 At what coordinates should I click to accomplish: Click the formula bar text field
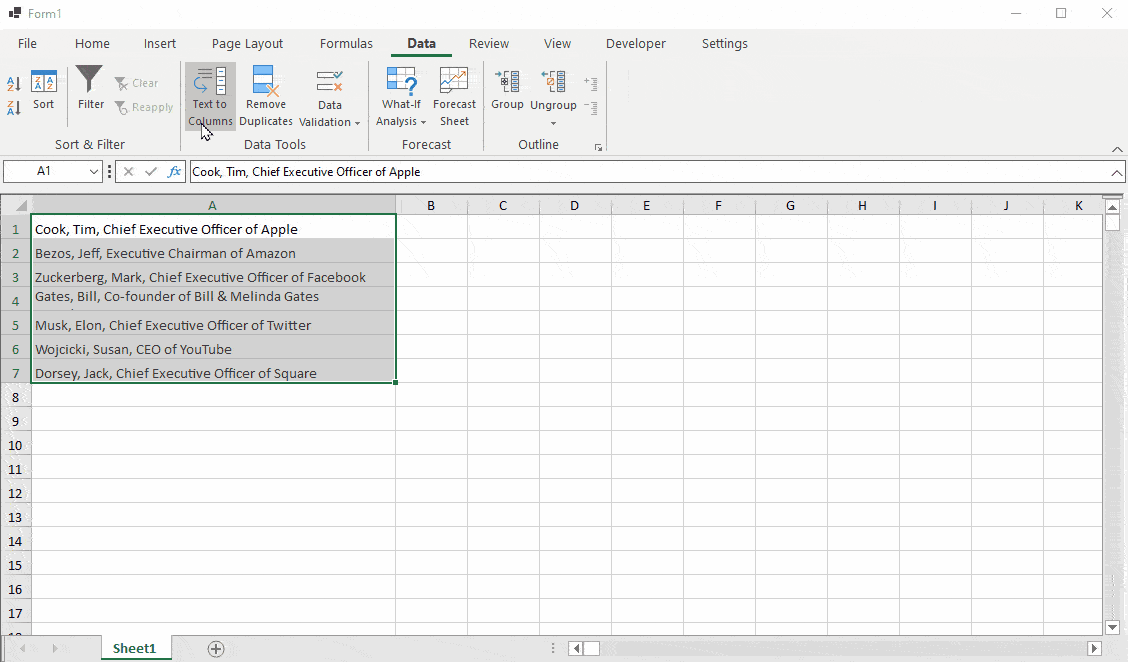click(640, 172)
